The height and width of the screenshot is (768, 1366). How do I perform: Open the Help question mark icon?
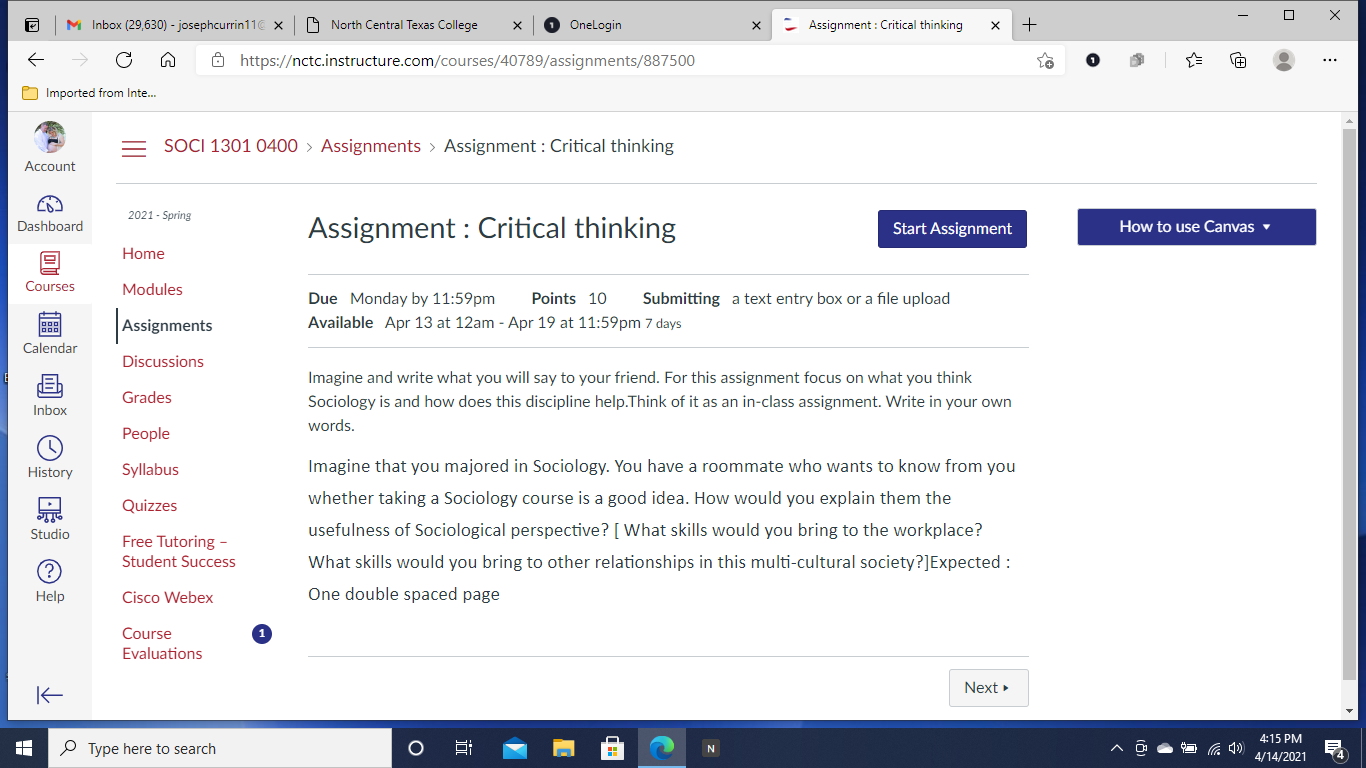point(50,572)
